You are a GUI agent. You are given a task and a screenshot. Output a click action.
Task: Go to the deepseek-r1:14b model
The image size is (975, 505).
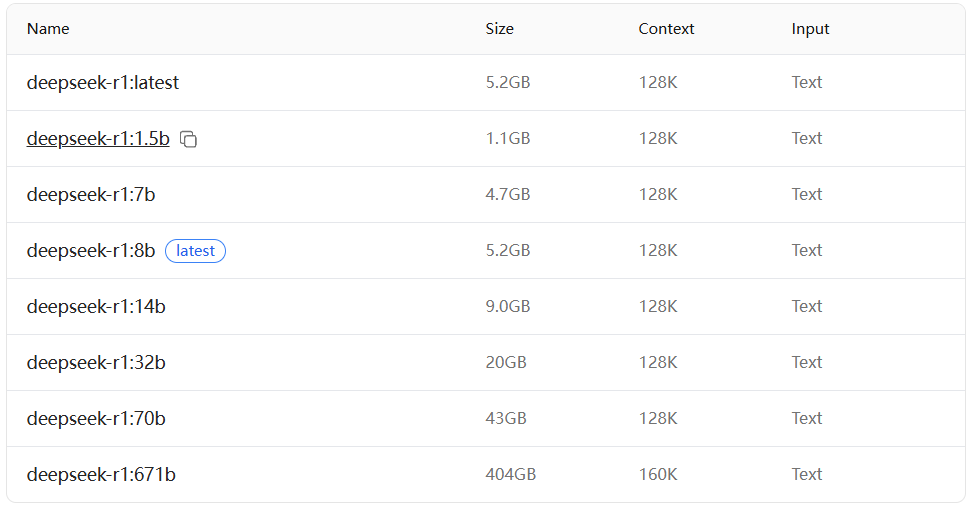tap(96, 307)
